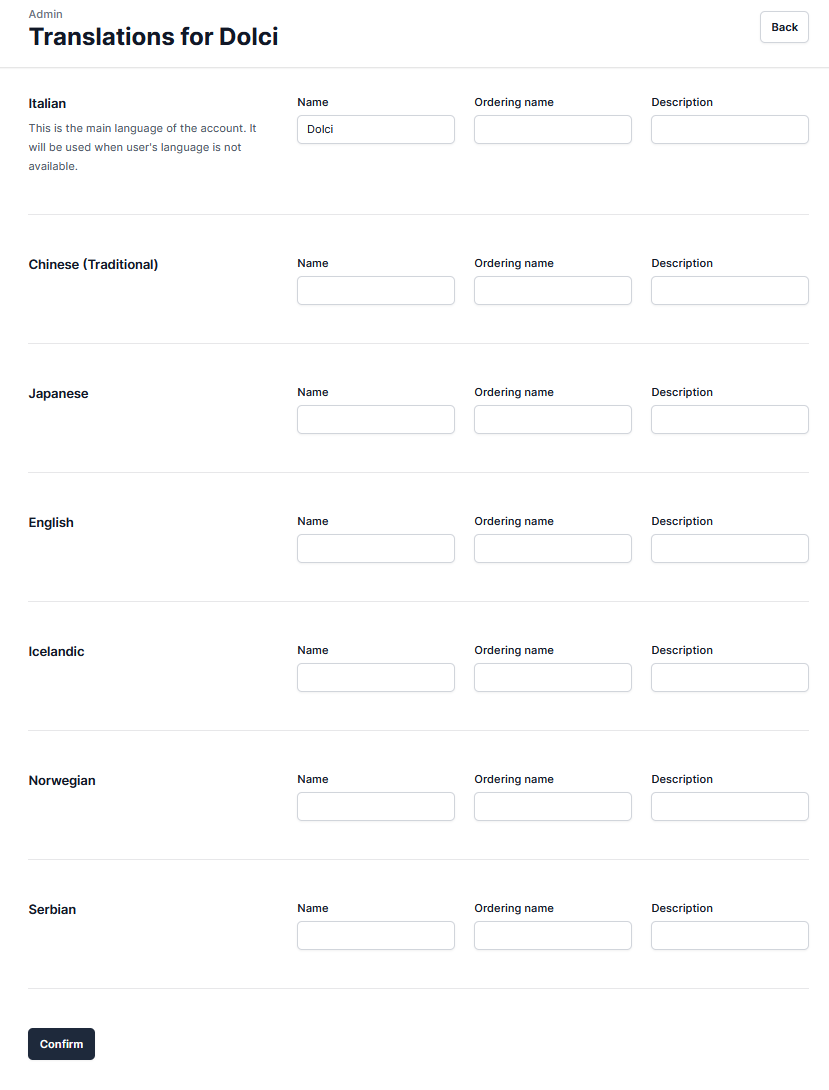Click the English Name field
Image resolution: width=829 pixels, height=1090 pixels.
[375, 548]
